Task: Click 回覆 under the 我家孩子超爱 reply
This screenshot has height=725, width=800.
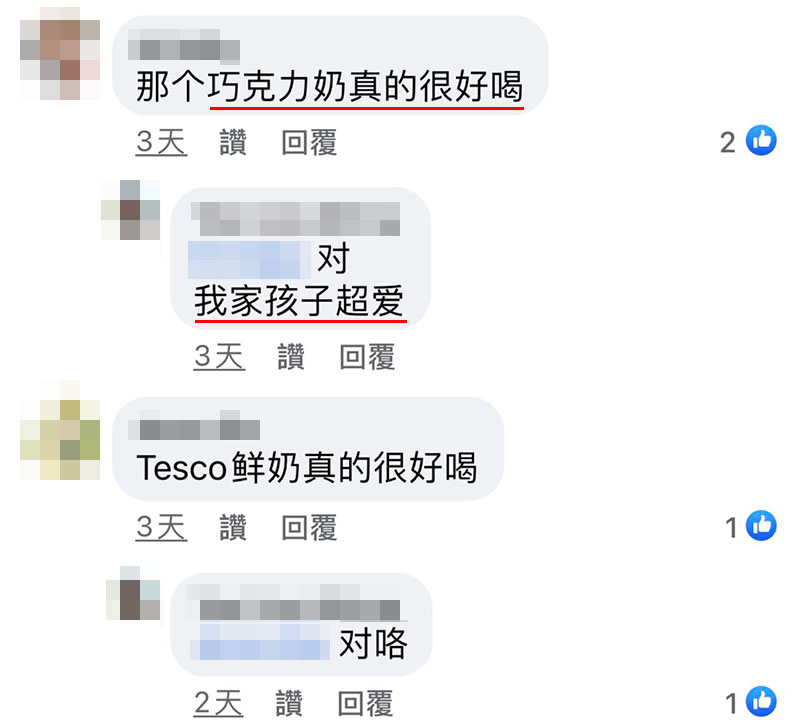Action: [x=367, y=356]
